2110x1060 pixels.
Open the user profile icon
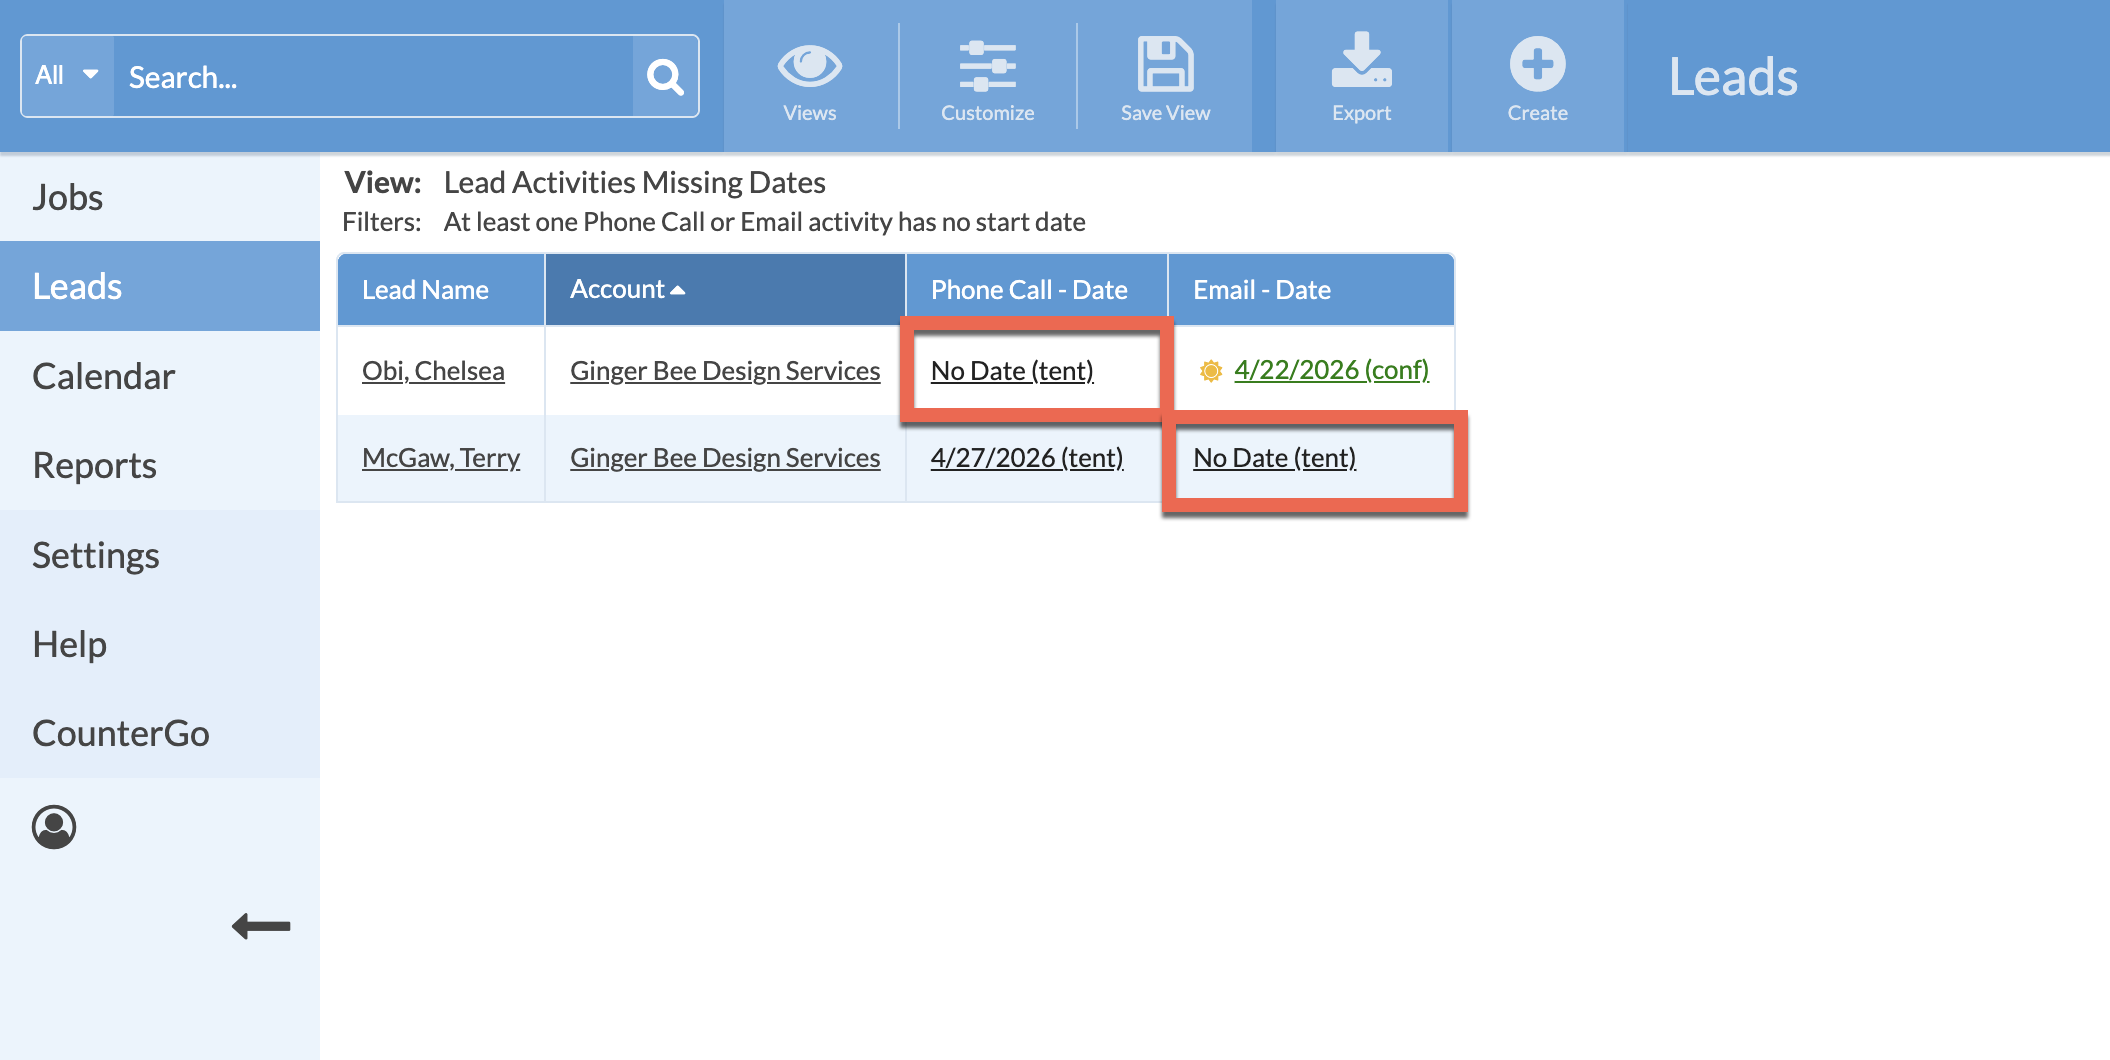(55, 827)
